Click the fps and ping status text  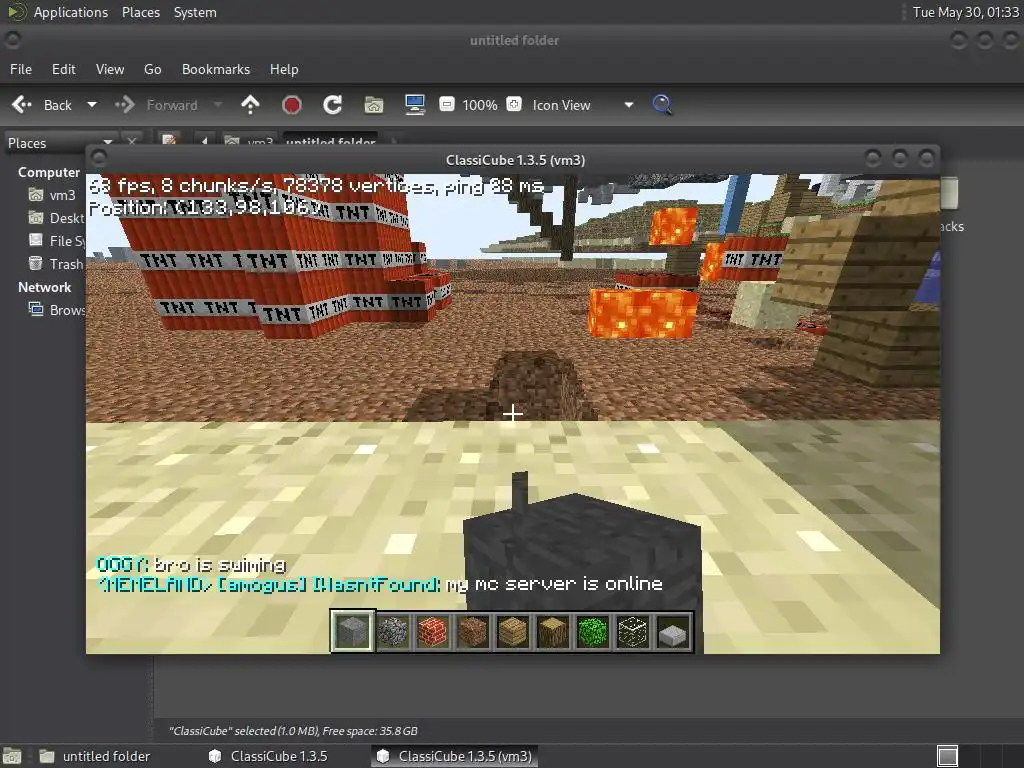click(x=316, y=186)
